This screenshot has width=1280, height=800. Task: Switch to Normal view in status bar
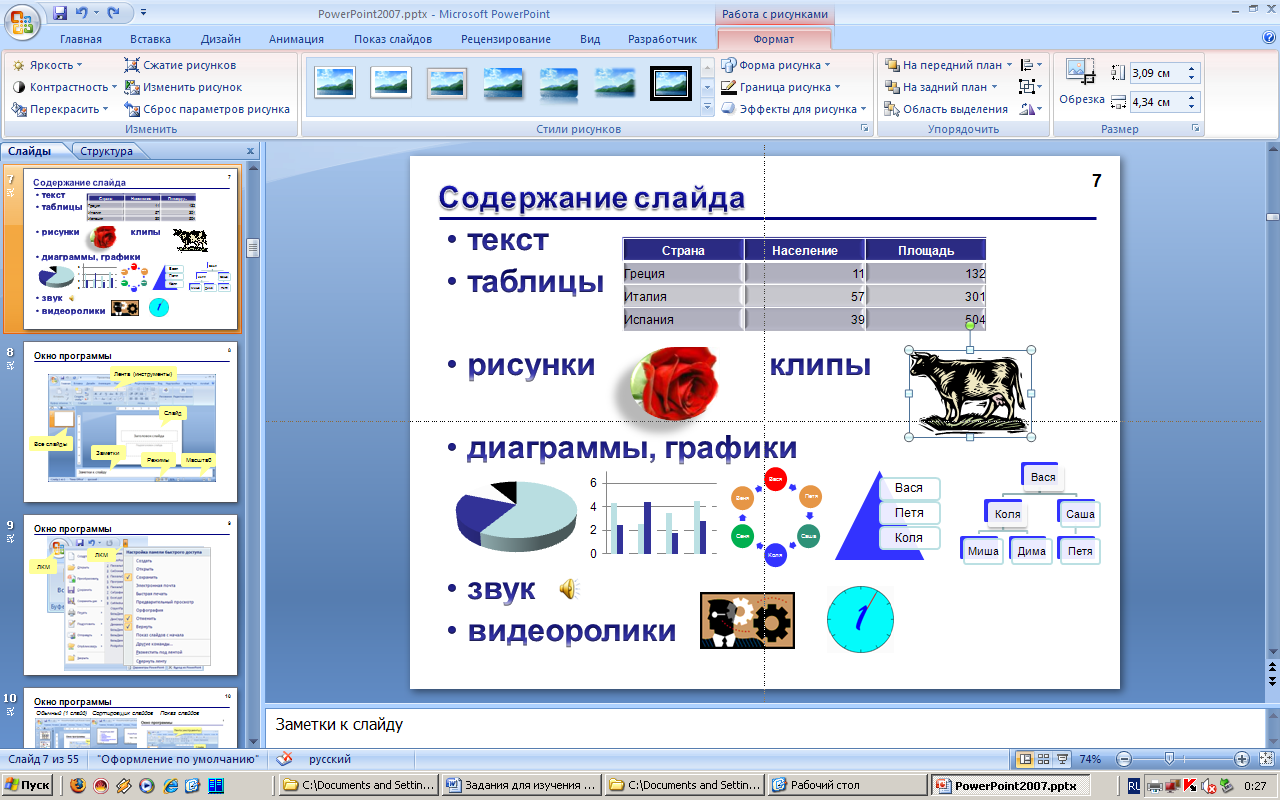[1024, 759]
